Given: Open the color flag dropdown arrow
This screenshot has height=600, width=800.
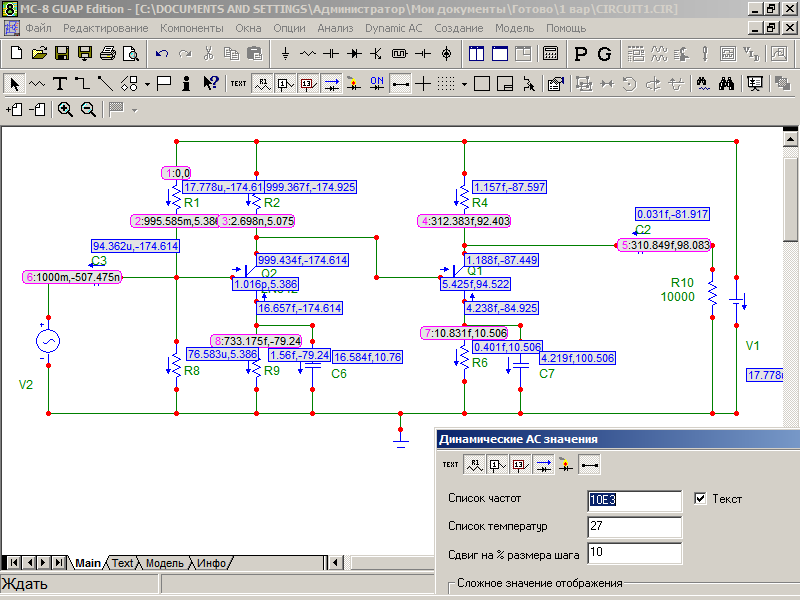Looking at the screenshot, I should pyautogui.click(x=134, y=109).
